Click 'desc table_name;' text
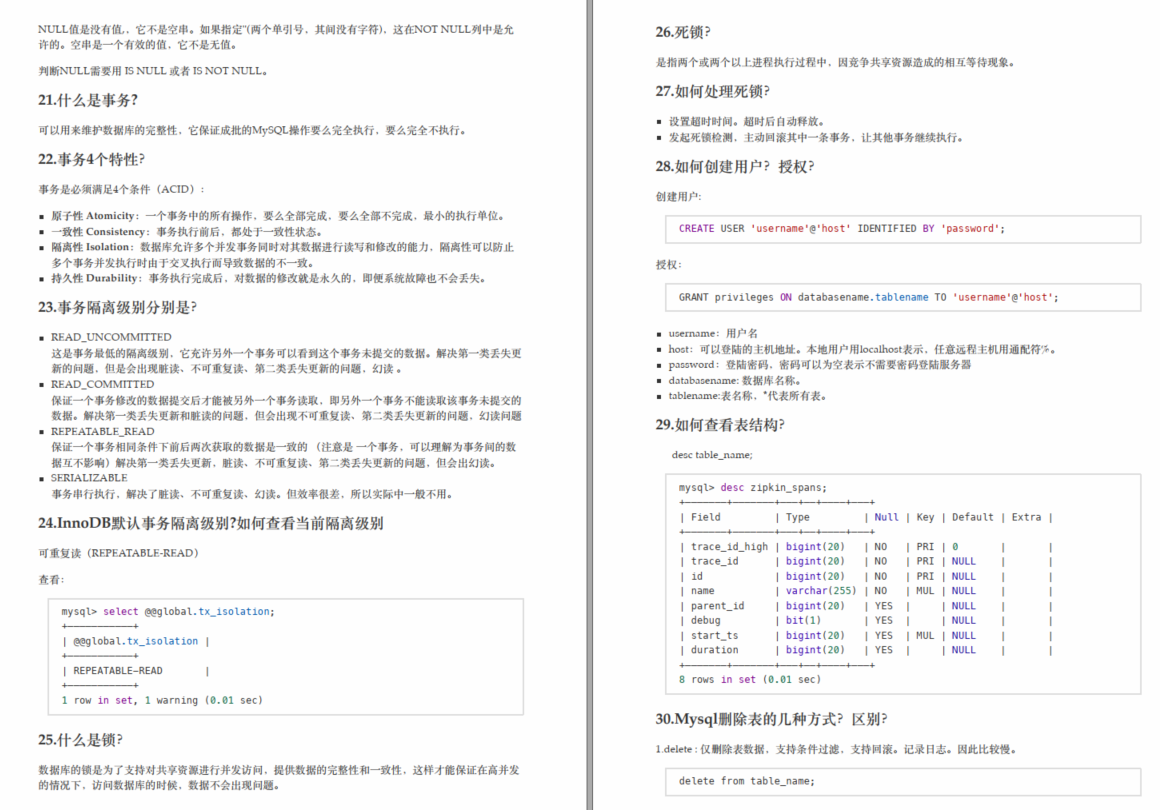1160x810 pixels. [x=712, y=455]
